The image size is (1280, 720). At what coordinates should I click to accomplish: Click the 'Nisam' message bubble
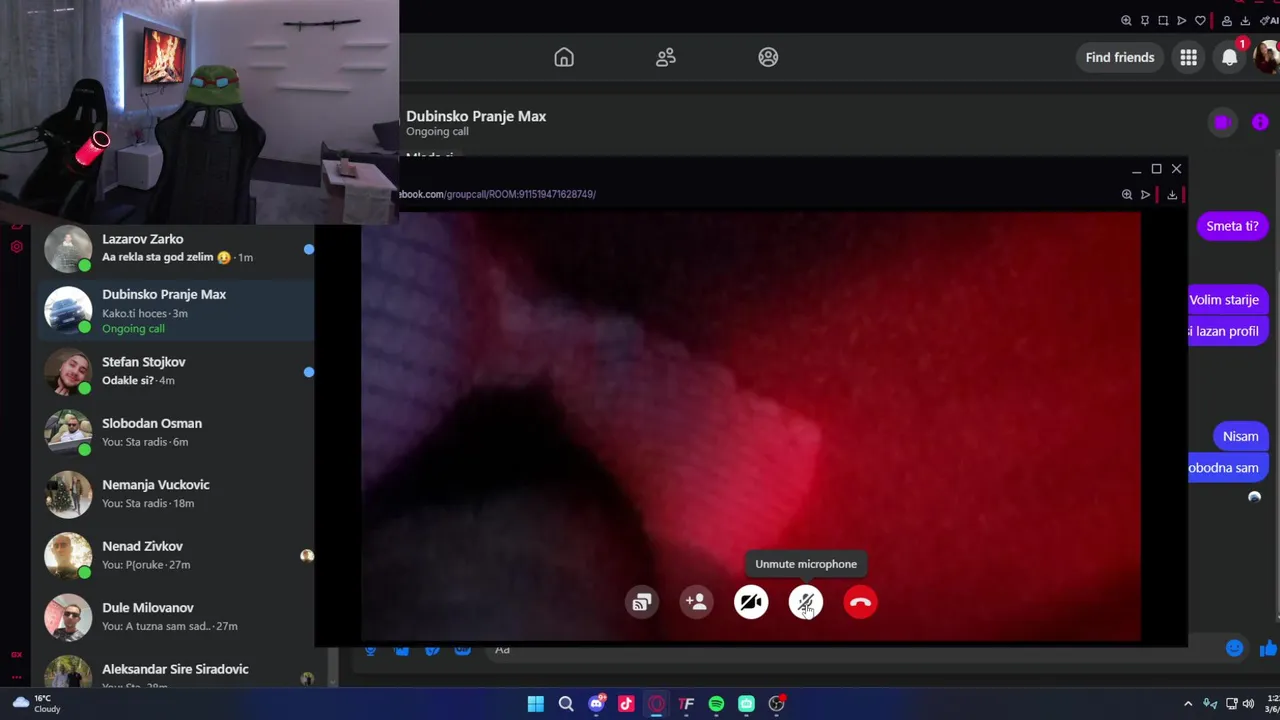[1240, 436]
